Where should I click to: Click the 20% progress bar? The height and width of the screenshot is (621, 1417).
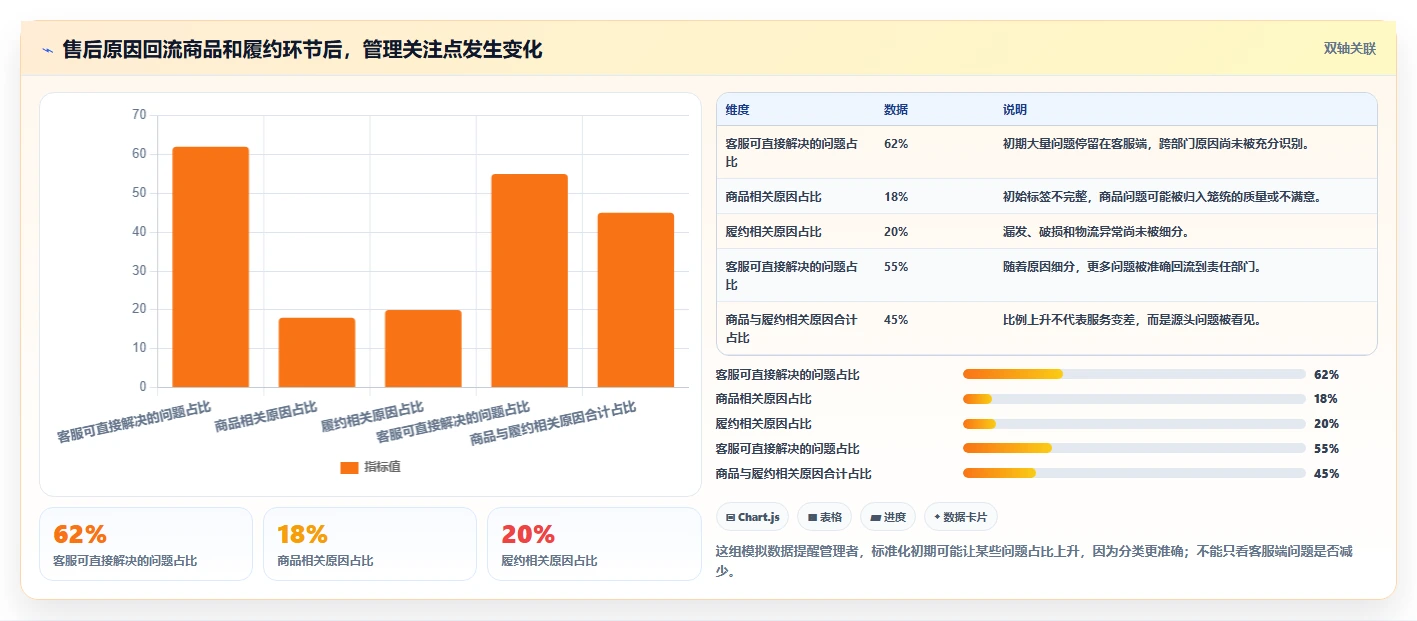pyautogui.click(x=1134, y=424)
